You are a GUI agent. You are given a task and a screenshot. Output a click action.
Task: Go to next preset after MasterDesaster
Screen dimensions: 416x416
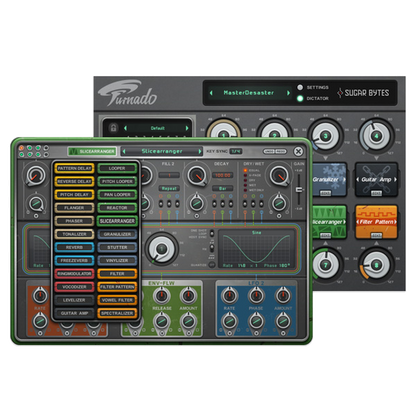pyautogui.click(x=288, y=93)
